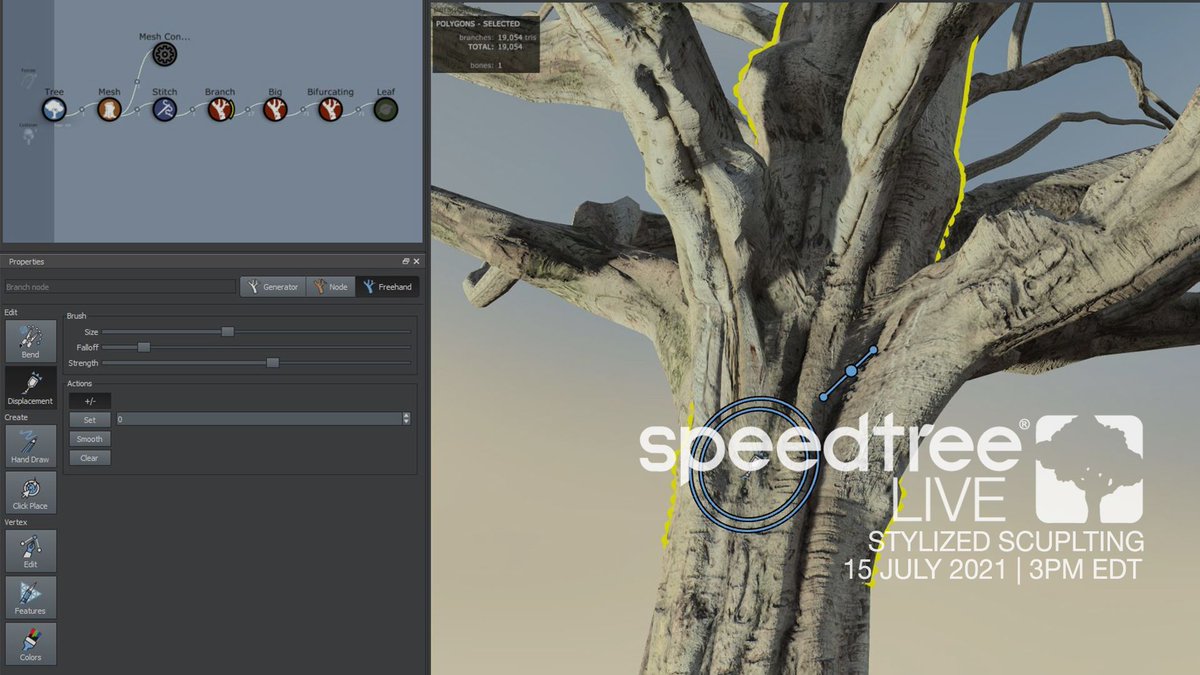Select the Bifurcating branch node

tap(331, 110)
